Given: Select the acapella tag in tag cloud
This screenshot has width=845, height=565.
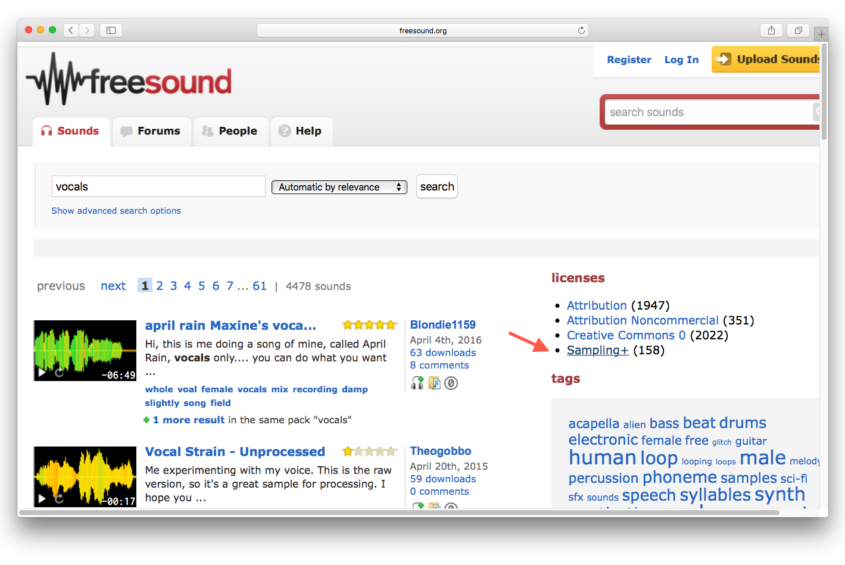Looking at the screenshot, I should click(594, 424).
